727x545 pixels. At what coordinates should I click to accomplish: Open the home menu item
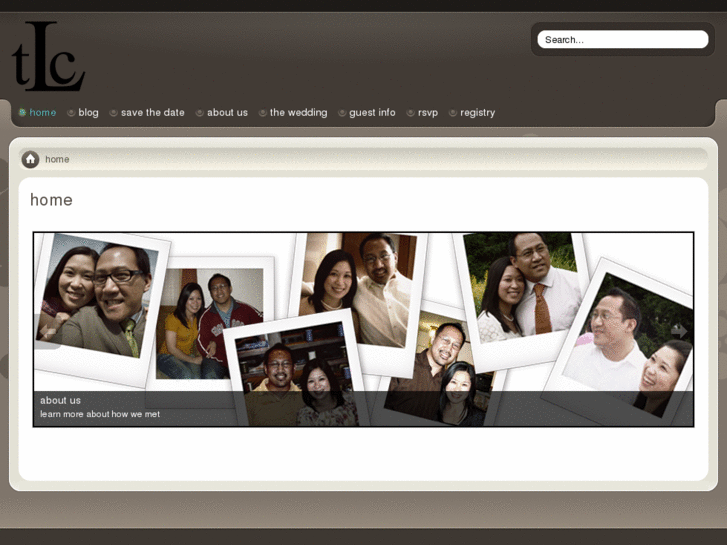tap(42, 113)
